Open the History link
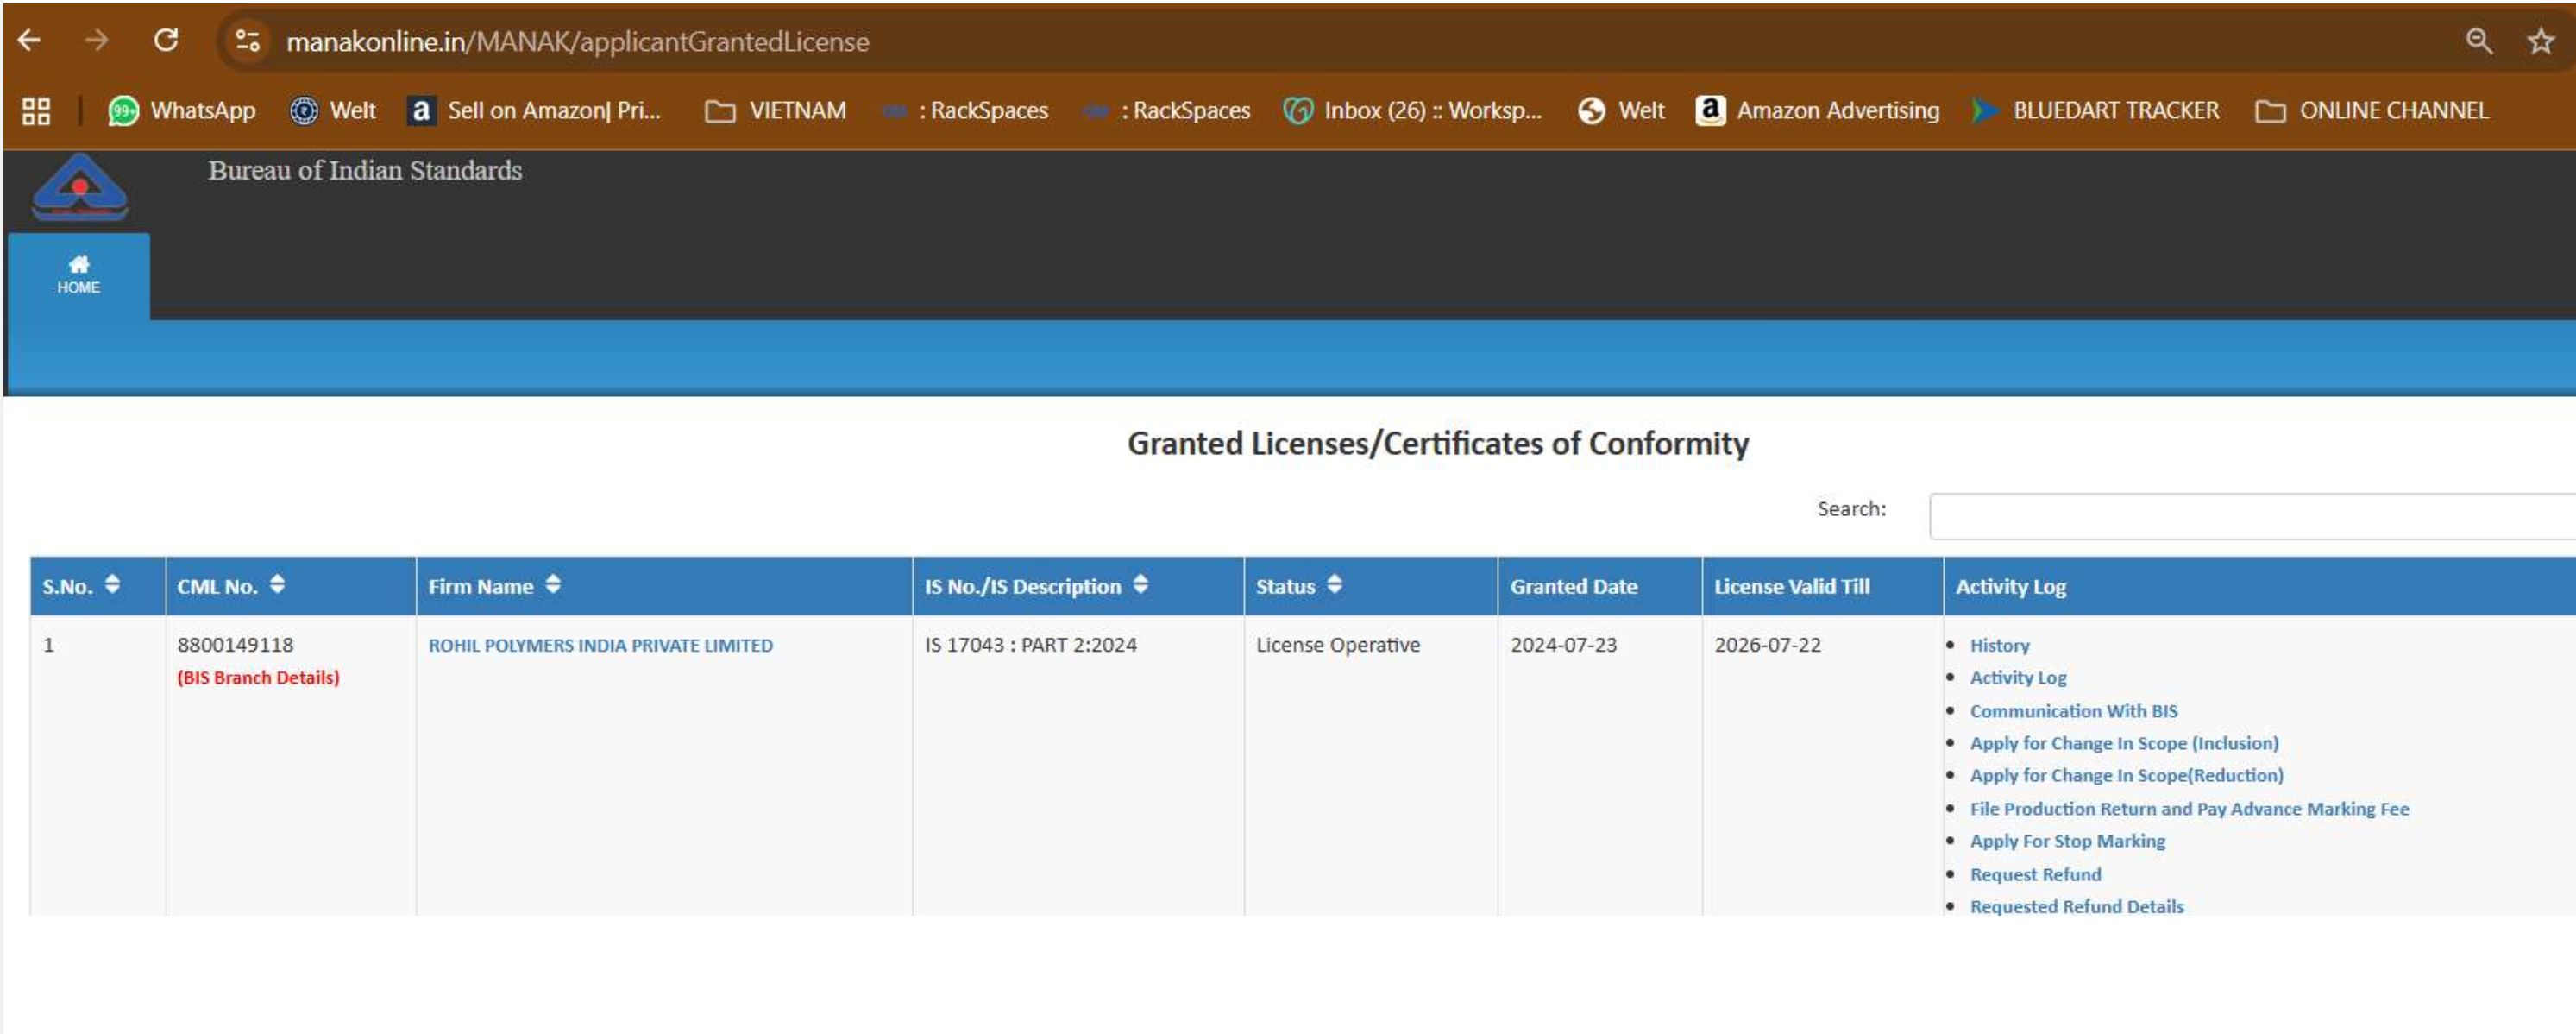 1999,646
